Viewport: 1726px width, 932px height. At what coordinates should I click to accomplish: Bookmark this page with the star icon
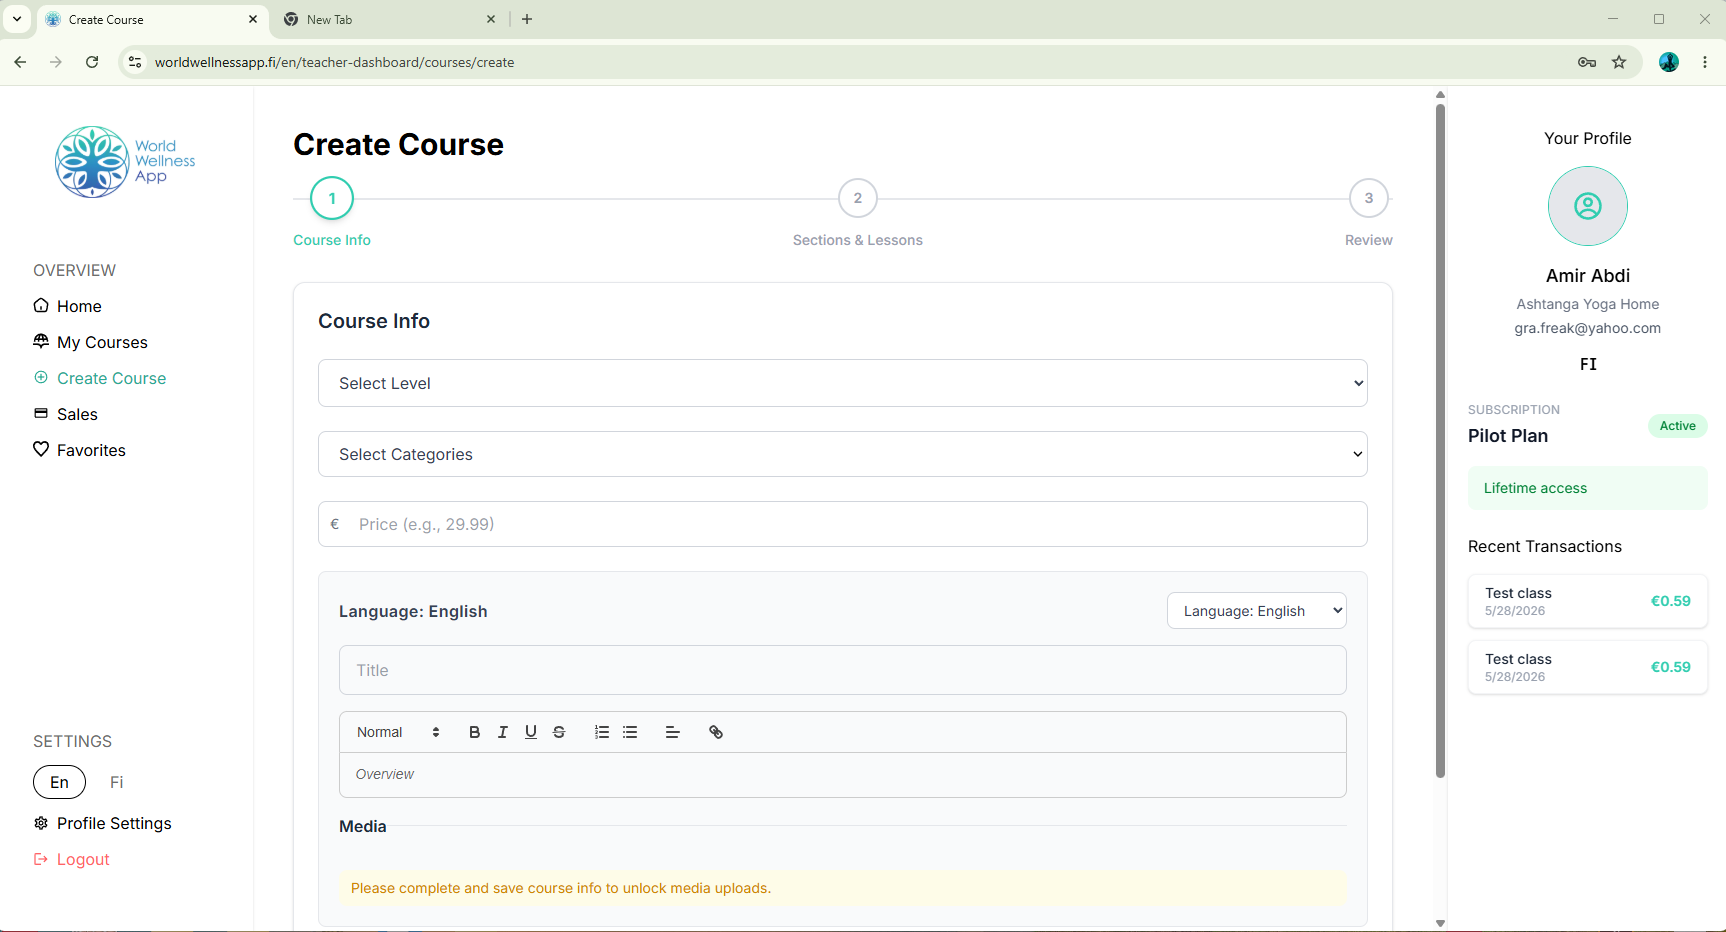coord(1619,62)
